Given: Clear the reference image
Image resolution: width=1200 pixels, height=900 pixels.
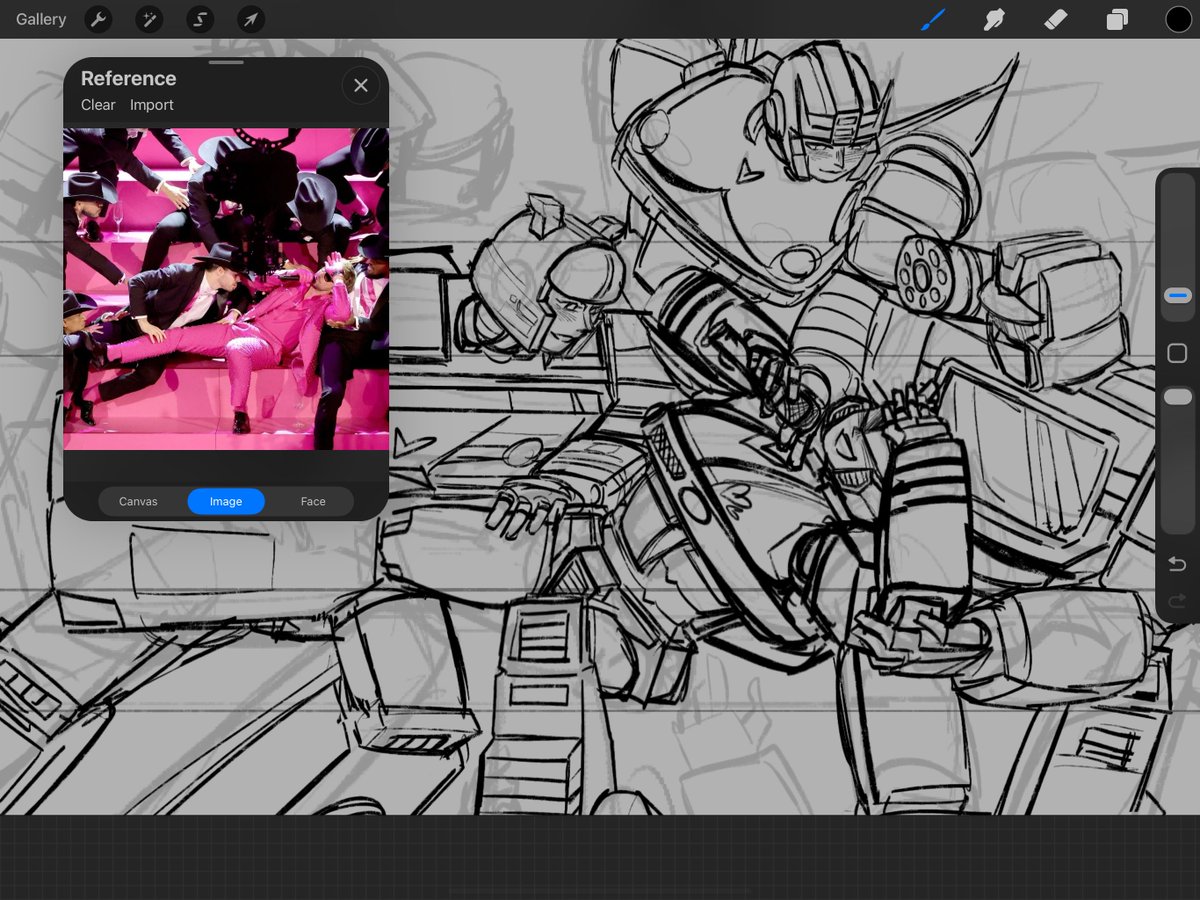Looking at the screenshot, I should pos(98,105).
